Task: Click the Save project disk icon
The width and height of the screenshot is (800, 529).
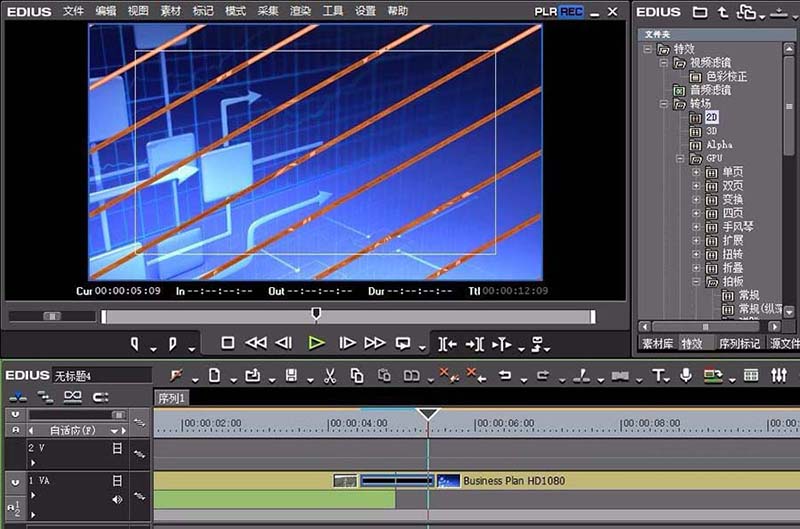Action: coord(291,376)
